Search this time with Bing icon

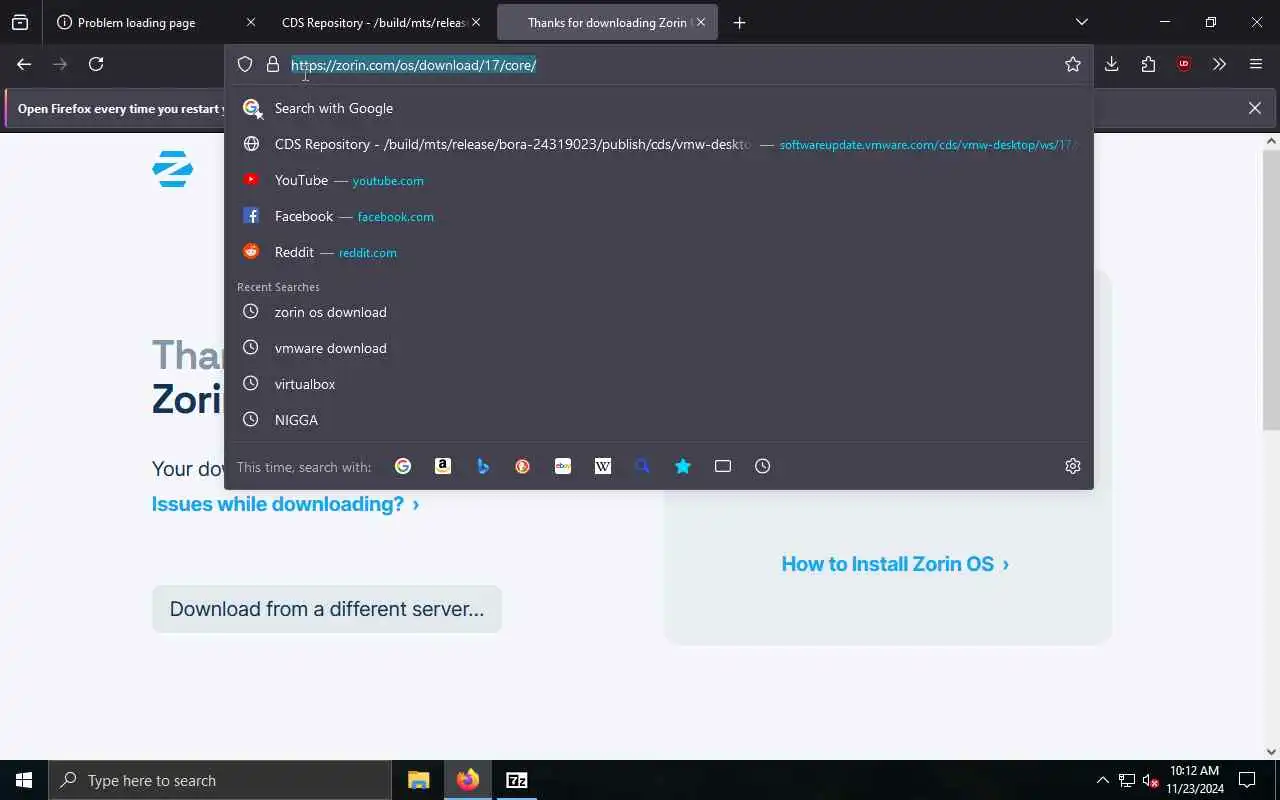(x=483, y=466)
